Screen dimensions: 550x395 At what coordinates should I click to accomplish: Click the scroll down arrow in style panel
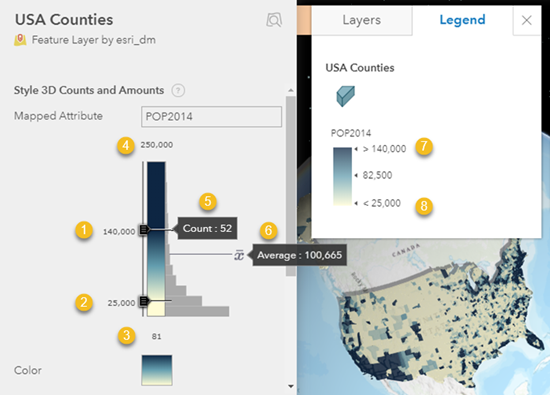tap(291, 386)
